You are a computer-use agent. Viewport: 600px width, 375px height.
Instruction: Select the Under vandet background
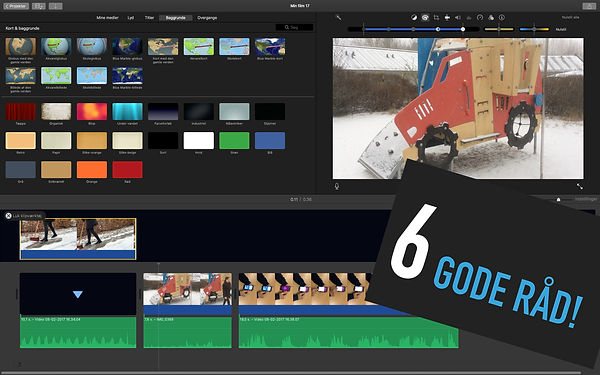127,111
